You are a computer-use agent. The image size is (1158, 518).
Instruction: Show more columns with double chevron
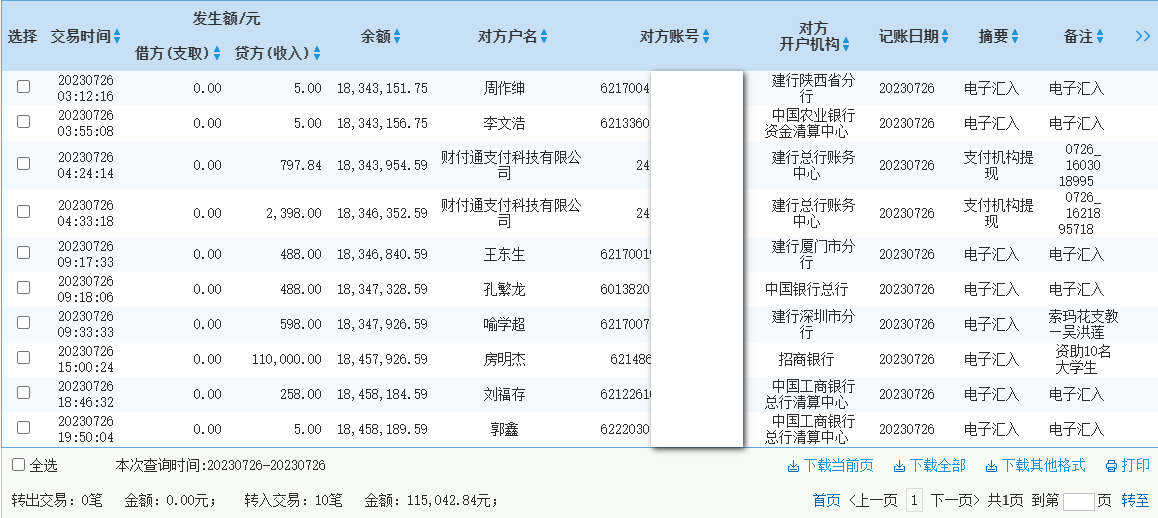click(x=1142, y=36)
